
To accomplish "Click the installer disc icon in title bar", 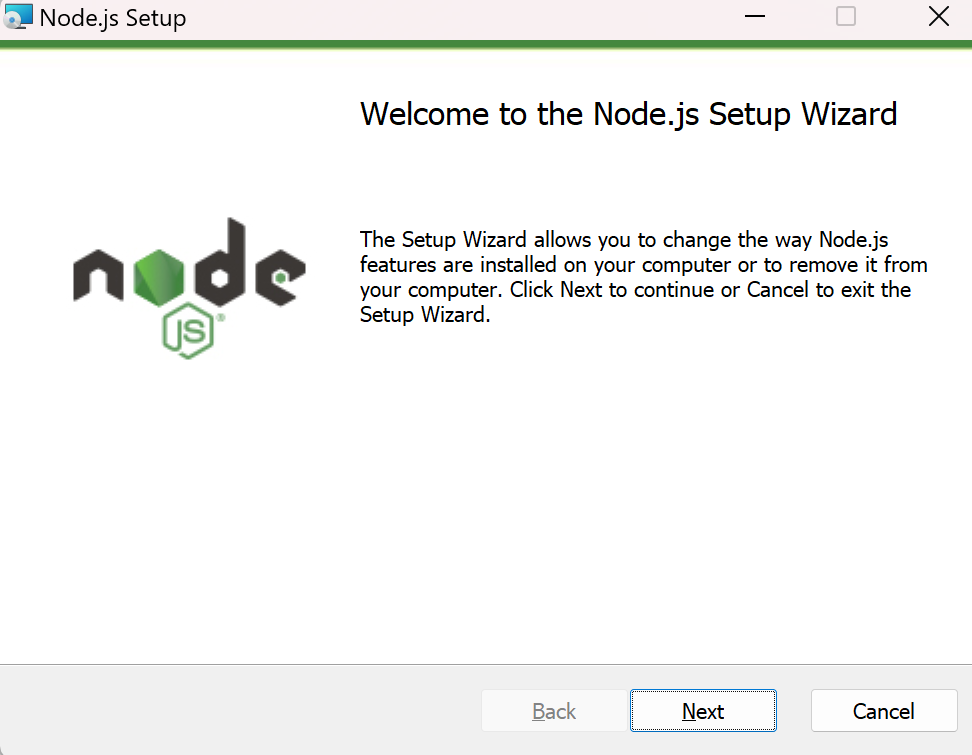I will pos(19,17).
